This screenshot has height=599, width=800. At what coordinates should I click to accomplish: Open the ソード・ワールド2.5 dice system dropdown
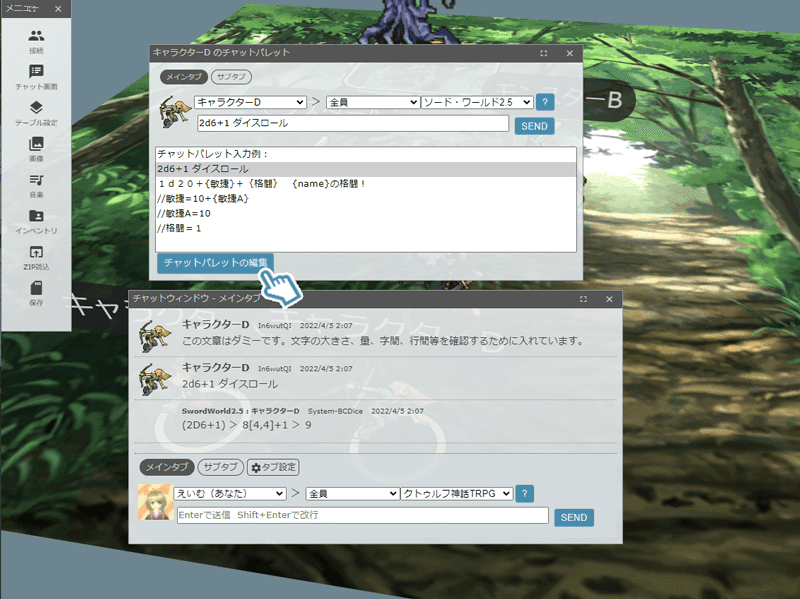477,102
